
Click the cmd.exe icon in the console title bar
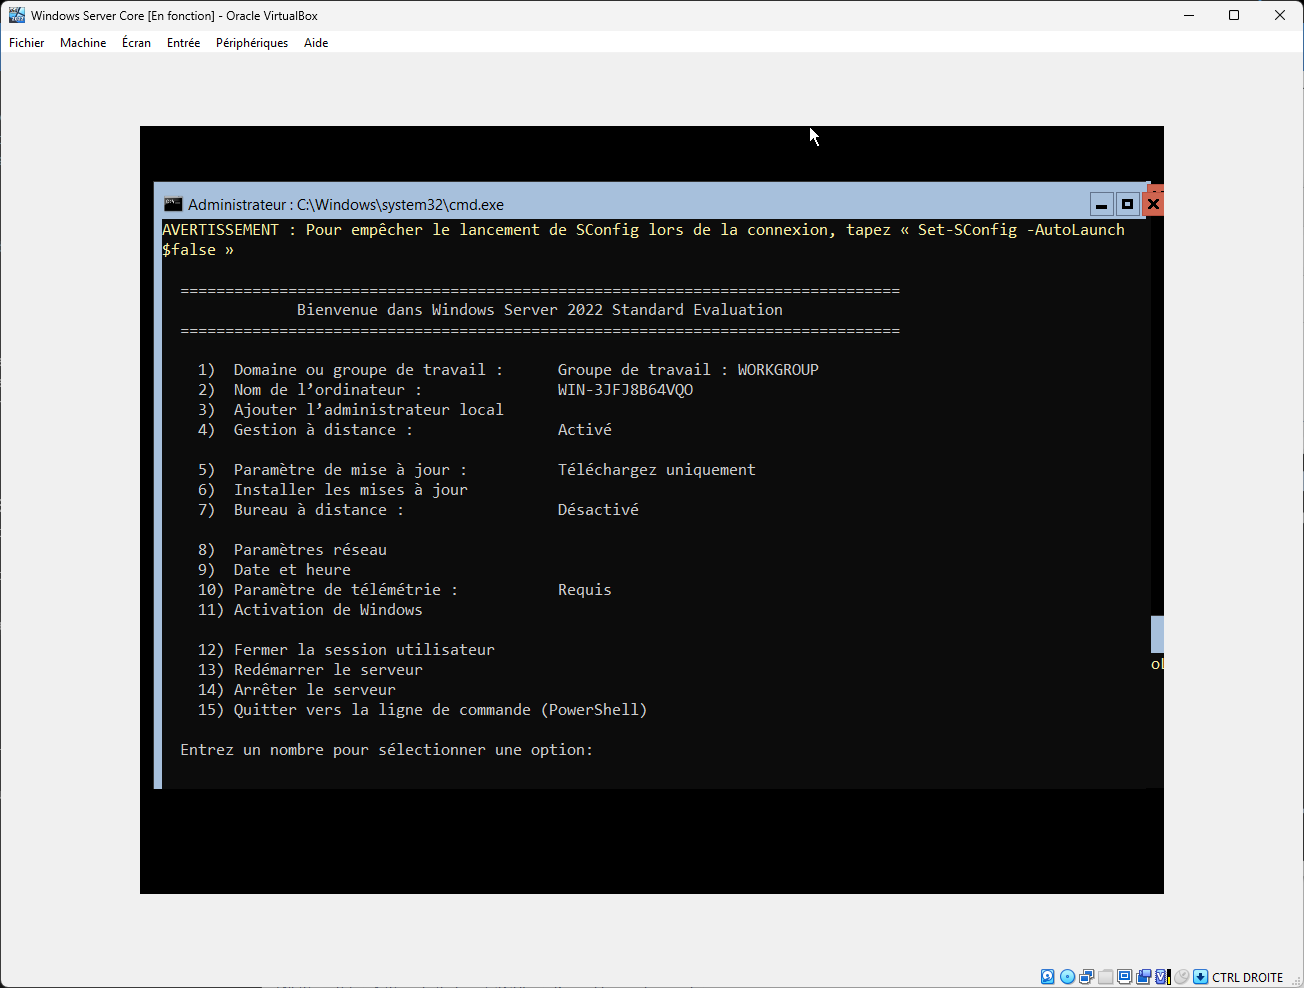tap(173, 204)
